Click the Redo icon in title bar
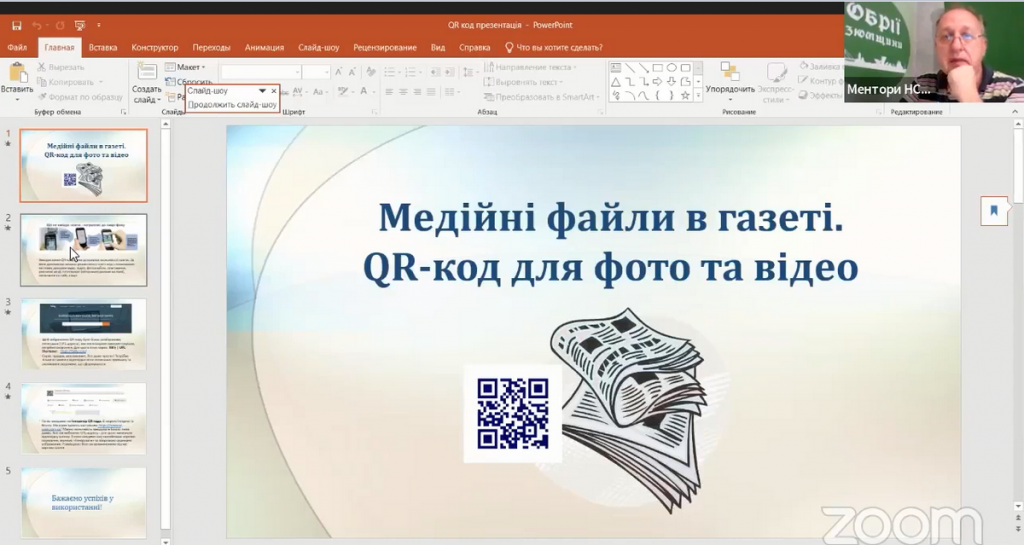1024x545 pixels. pos(59,25)
